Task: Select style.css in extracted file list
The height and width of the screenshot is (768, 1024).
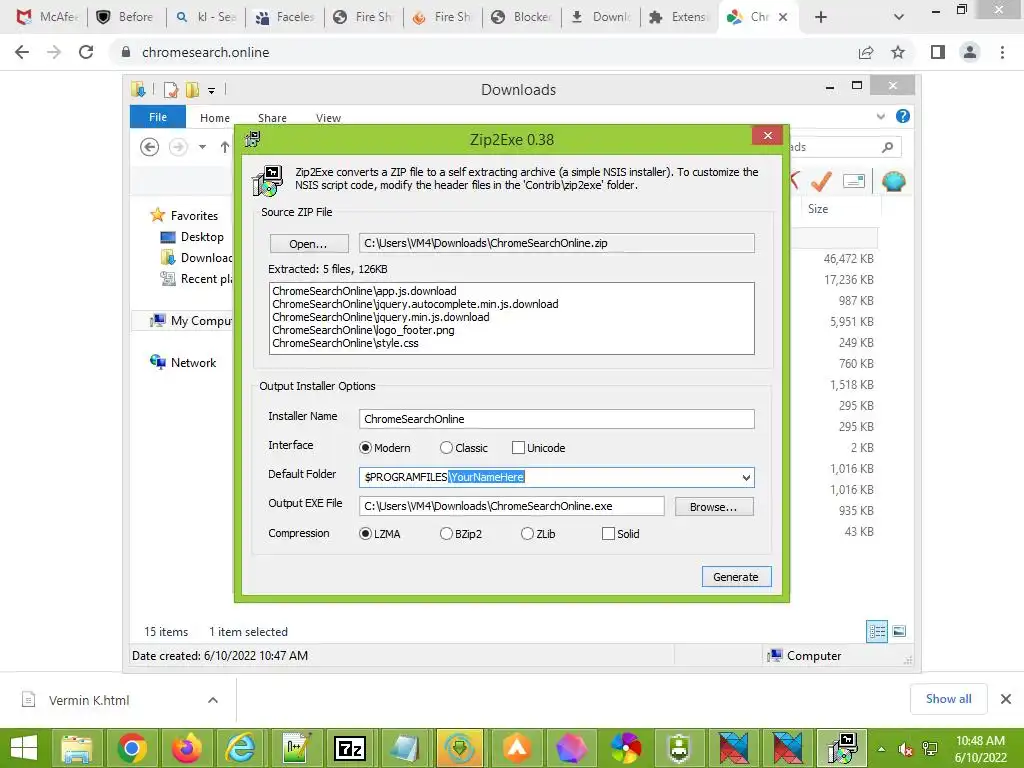Action: 345,343
